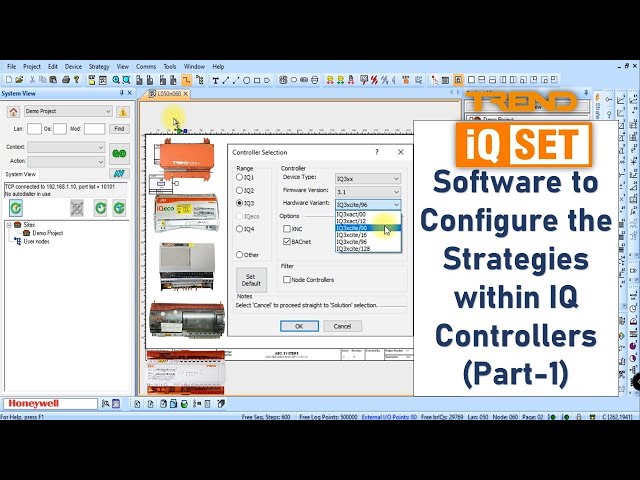The height and width of the screenshot is (480, 640).
Task: Select the Other range radio button
Action: tap(240, 255)
